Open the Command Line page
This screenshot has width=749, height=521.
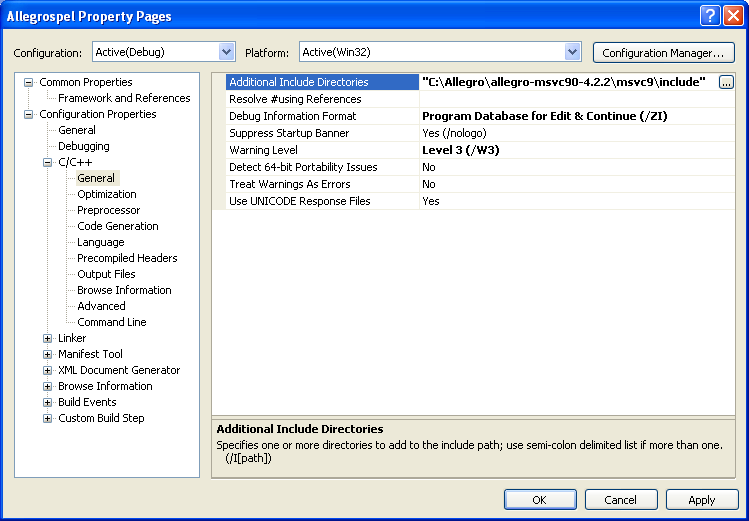(112, 322)
